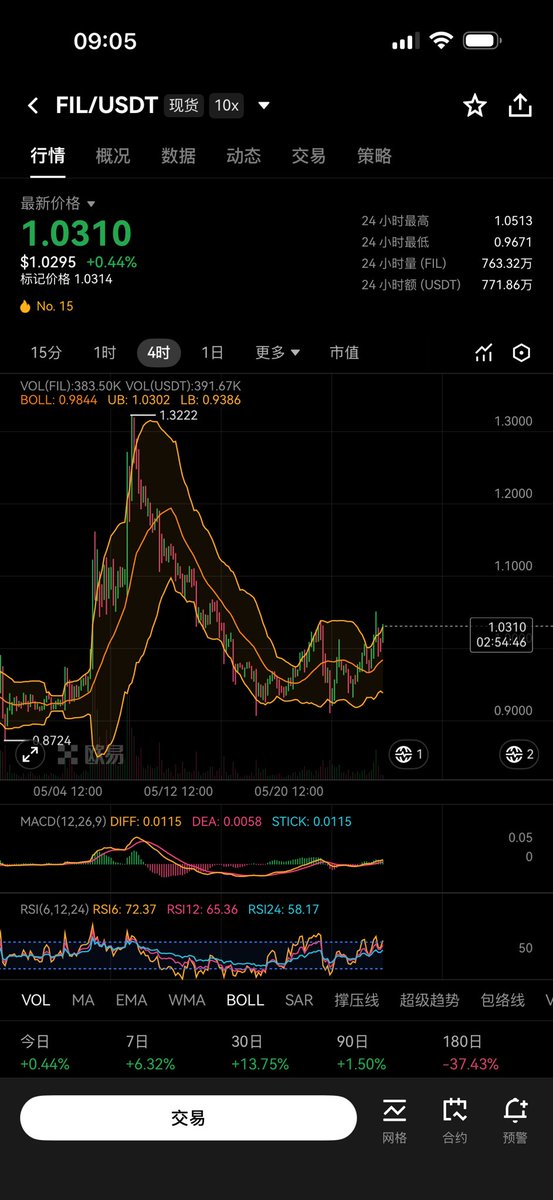Tap the 24小时最低 value 0.9671

pos(513,243)
